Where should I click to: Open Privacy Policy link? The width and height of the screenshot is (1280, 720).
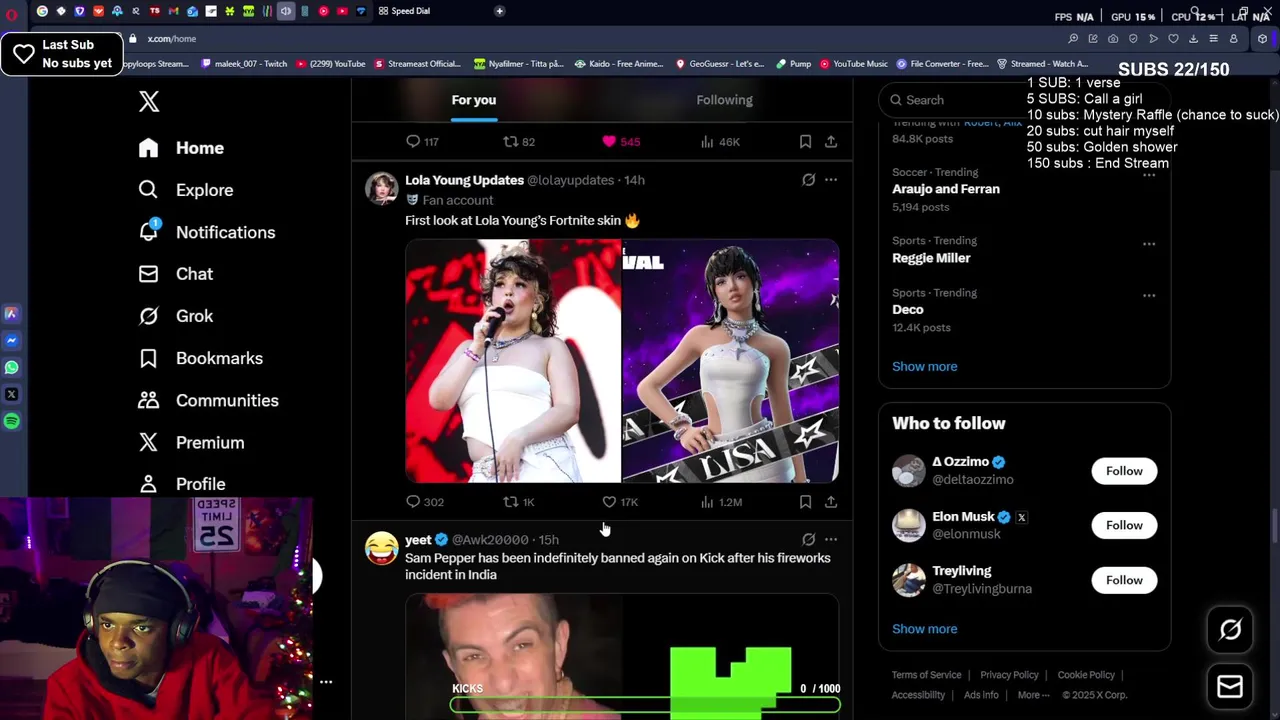tap(1009, 675)
